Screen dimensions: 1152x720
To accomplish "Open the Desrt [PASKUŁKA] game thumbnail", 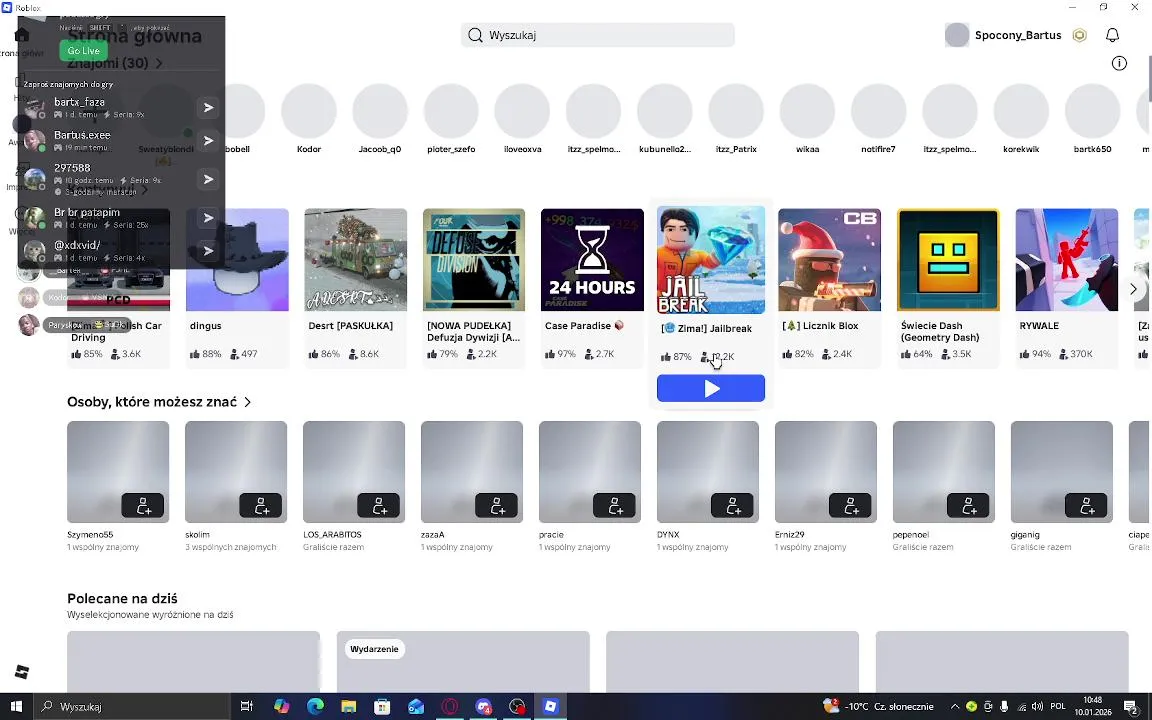I will [x=356, y=259].
